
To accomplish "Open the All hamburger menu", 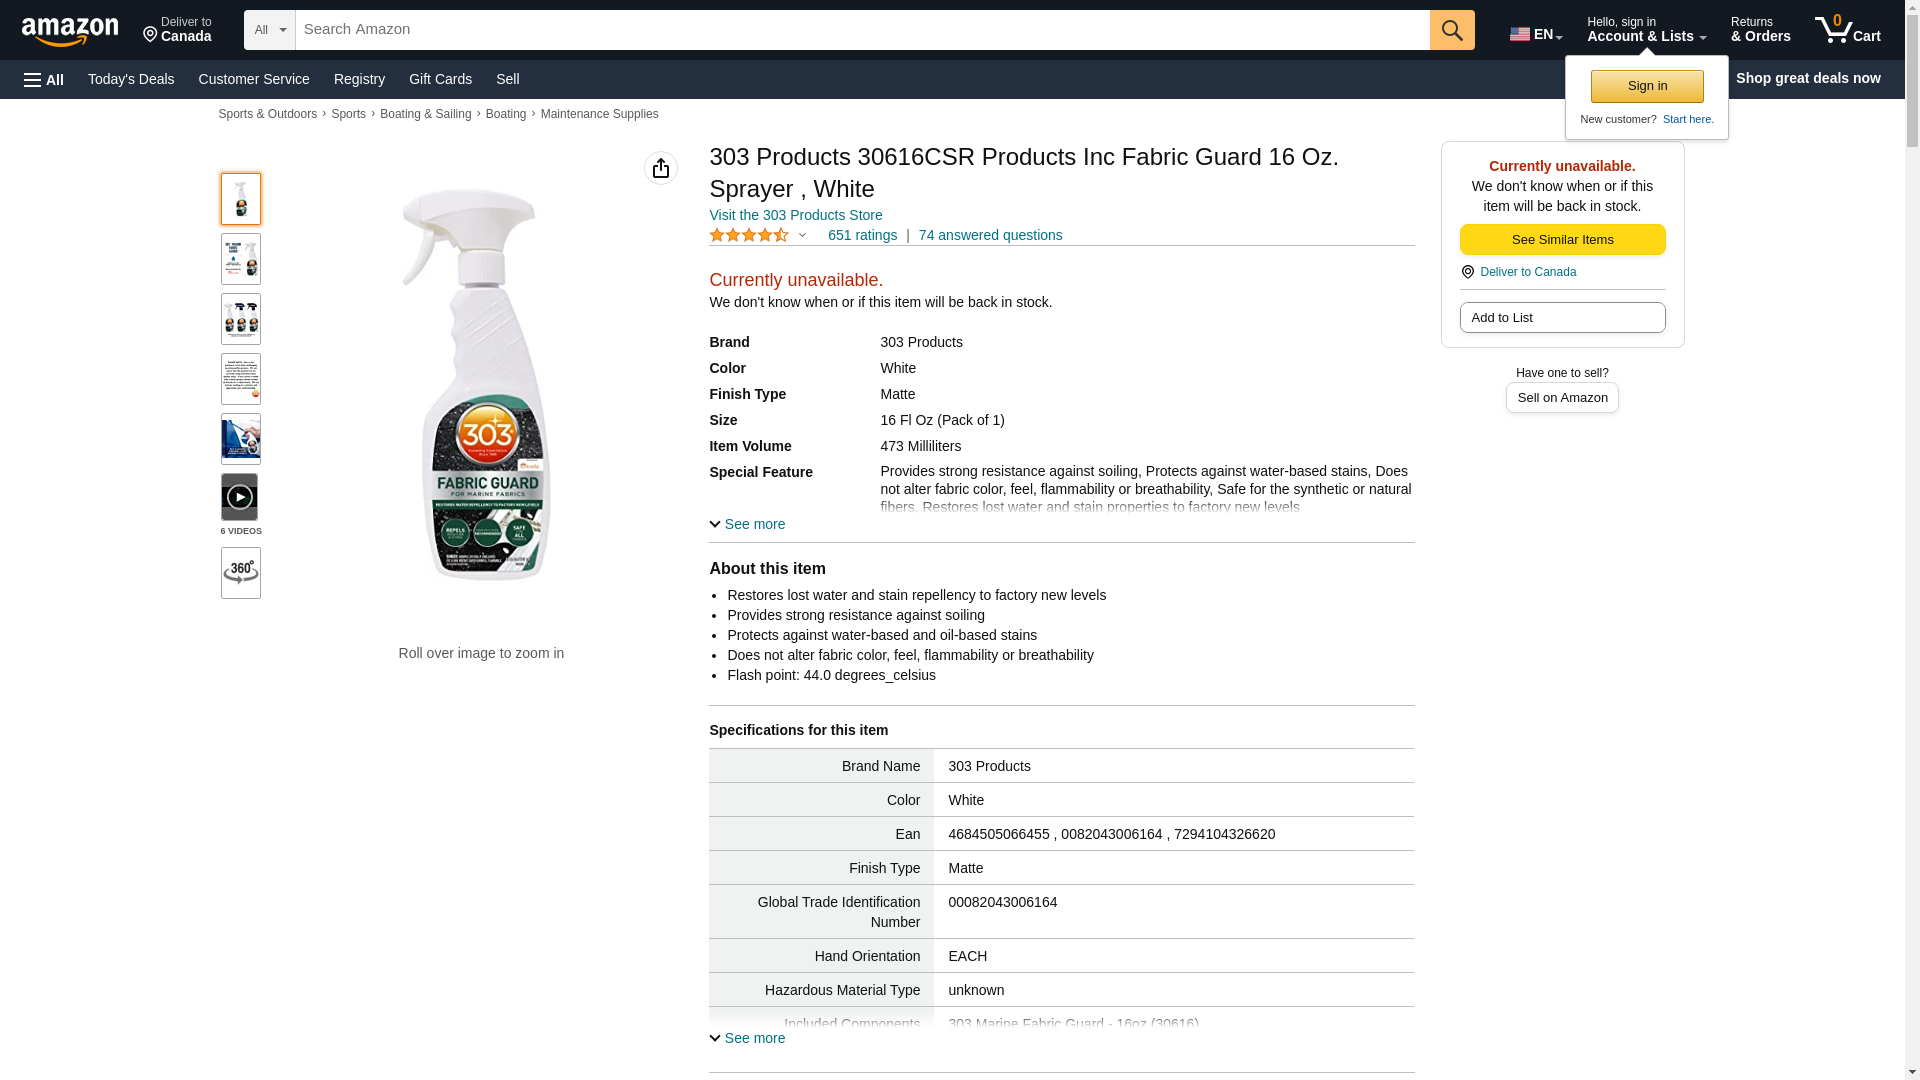I will (x=44, y=79).
